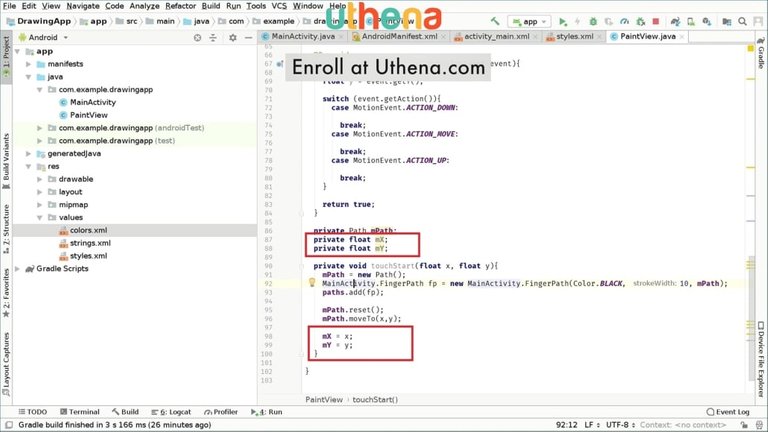Image resolution: width=768 pixels, height=432 pixels.
Task: Open the Project Structure icon
Action: click(x=727, y=22)
